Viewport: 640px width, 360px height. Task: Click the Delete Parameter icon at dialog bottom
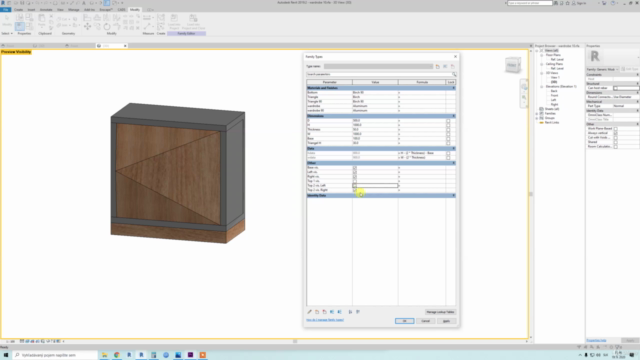point(324,312)
